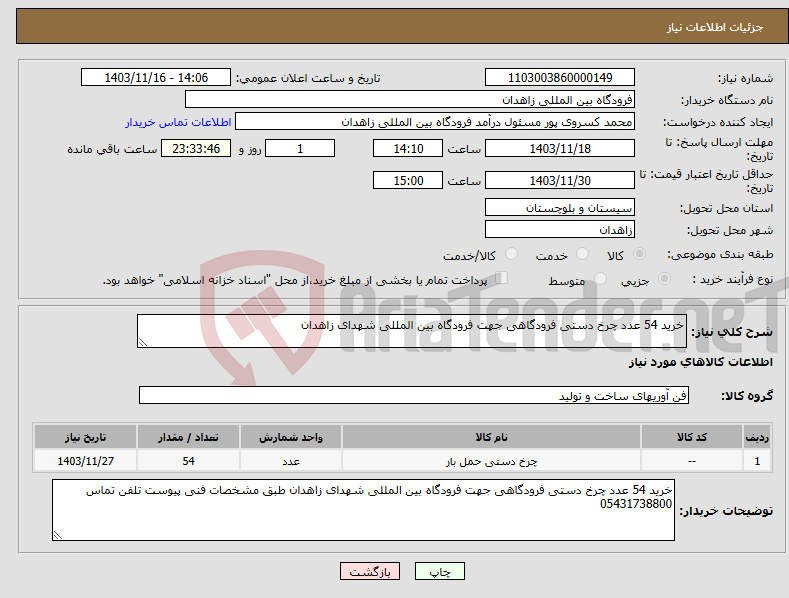Click the ردیف column header
This screenshot has width=789, height=598.
coord(757,437)
